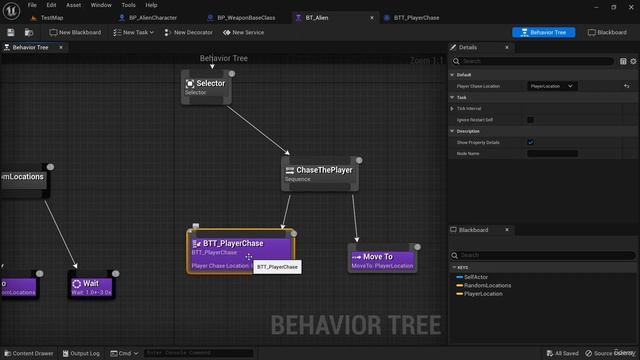
Task: Open Player Chase Location dropdown
Action: (552, 86)
